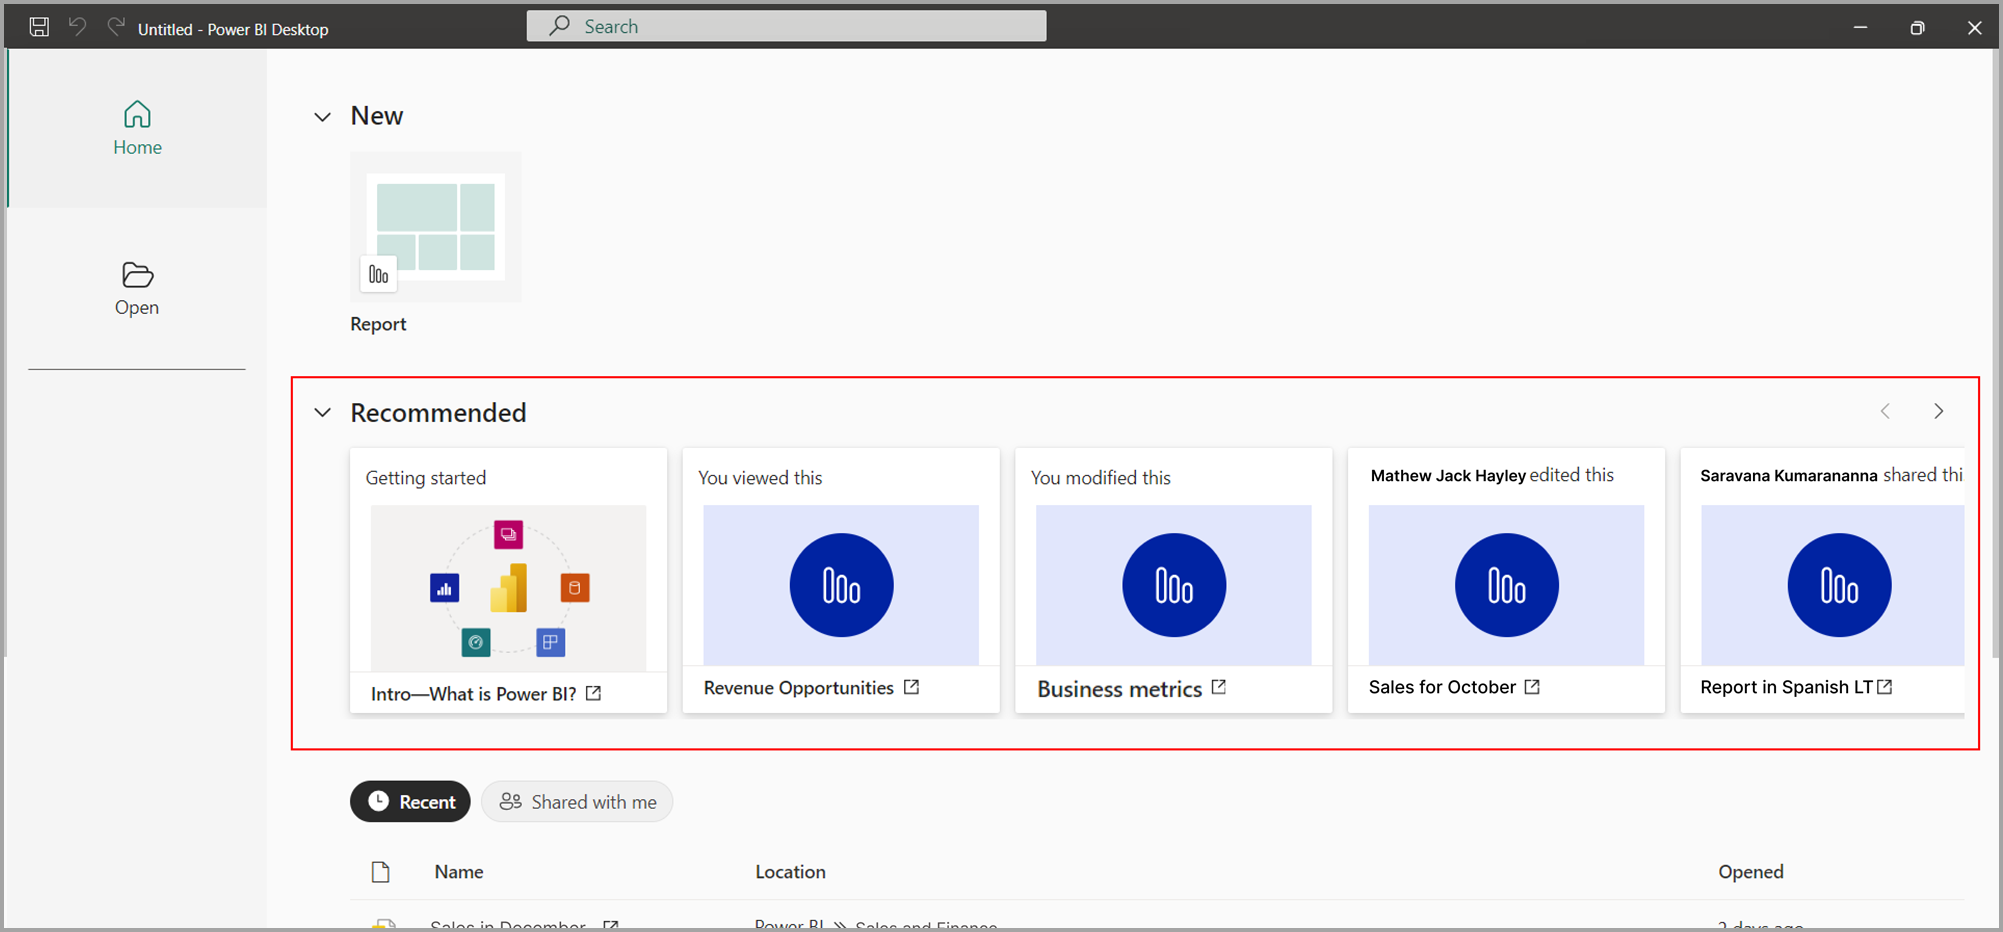The width and height of the screenshot is (2003, 932).
Task: Click 'You viewed this' card caption
Action: coord(760,478)
